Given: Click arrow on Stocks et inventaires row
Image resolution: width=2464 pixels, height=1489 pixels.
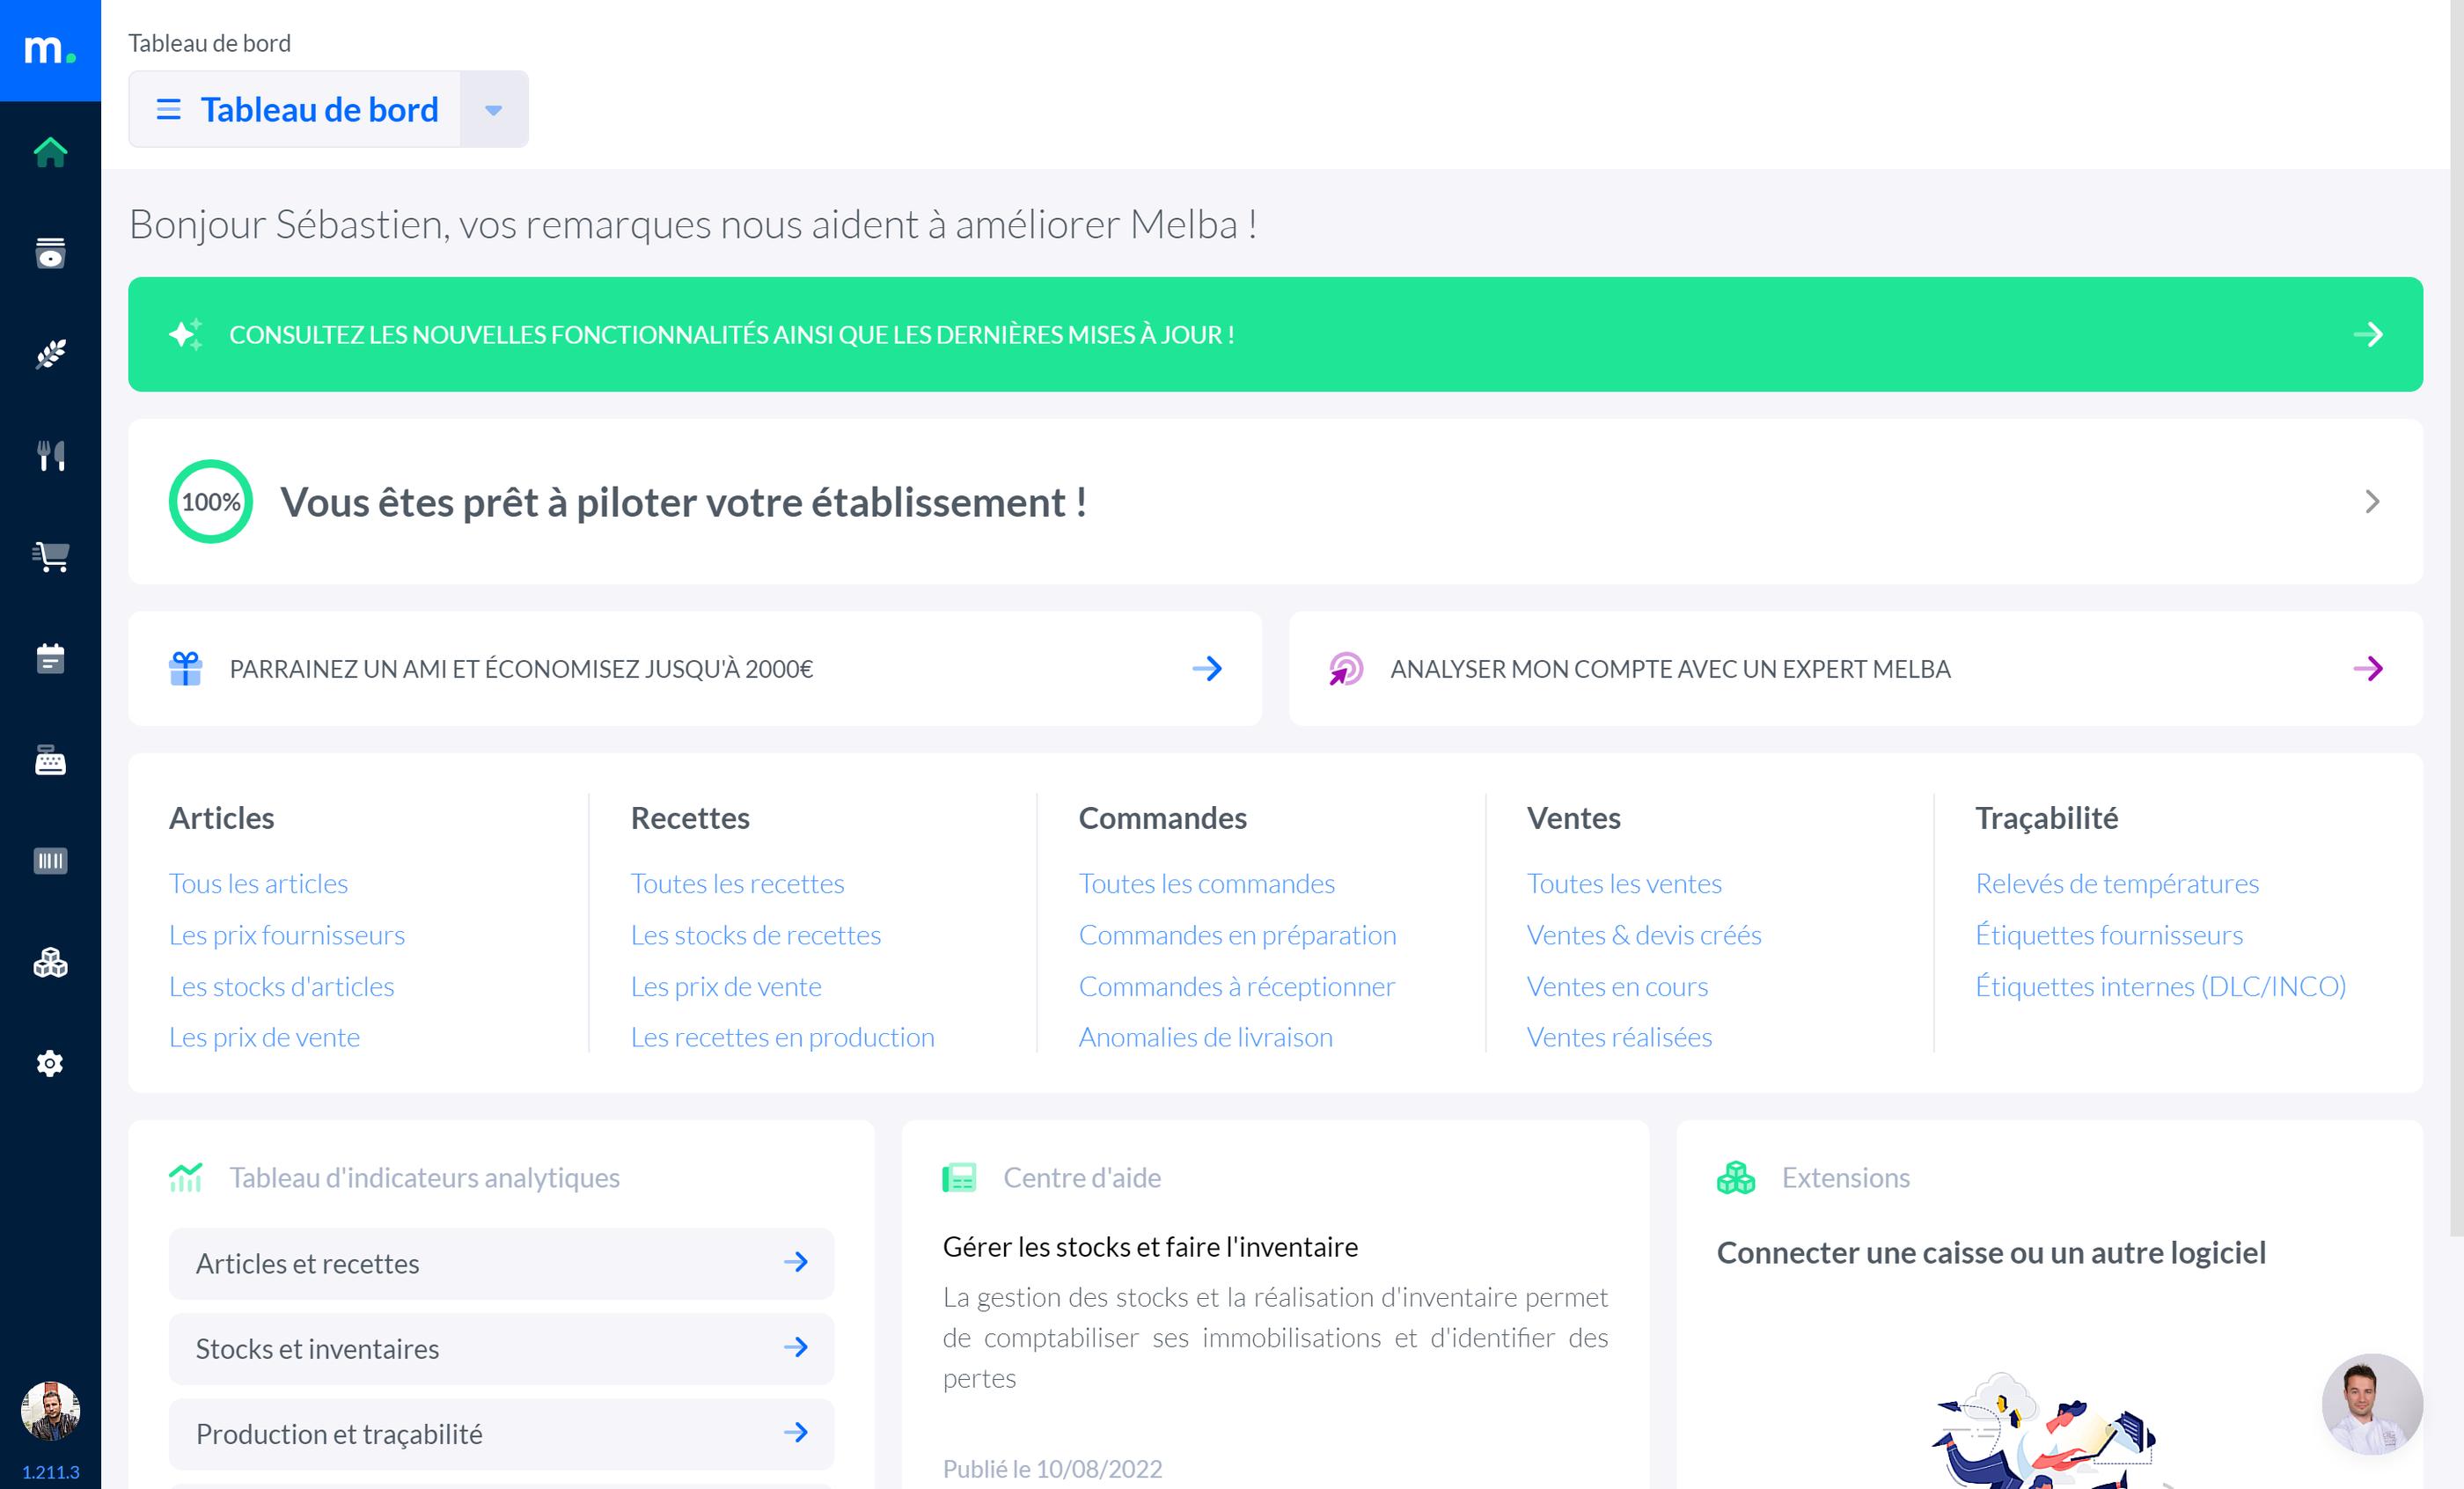Looking at the screenshot, I should [x=796, y=1347].
